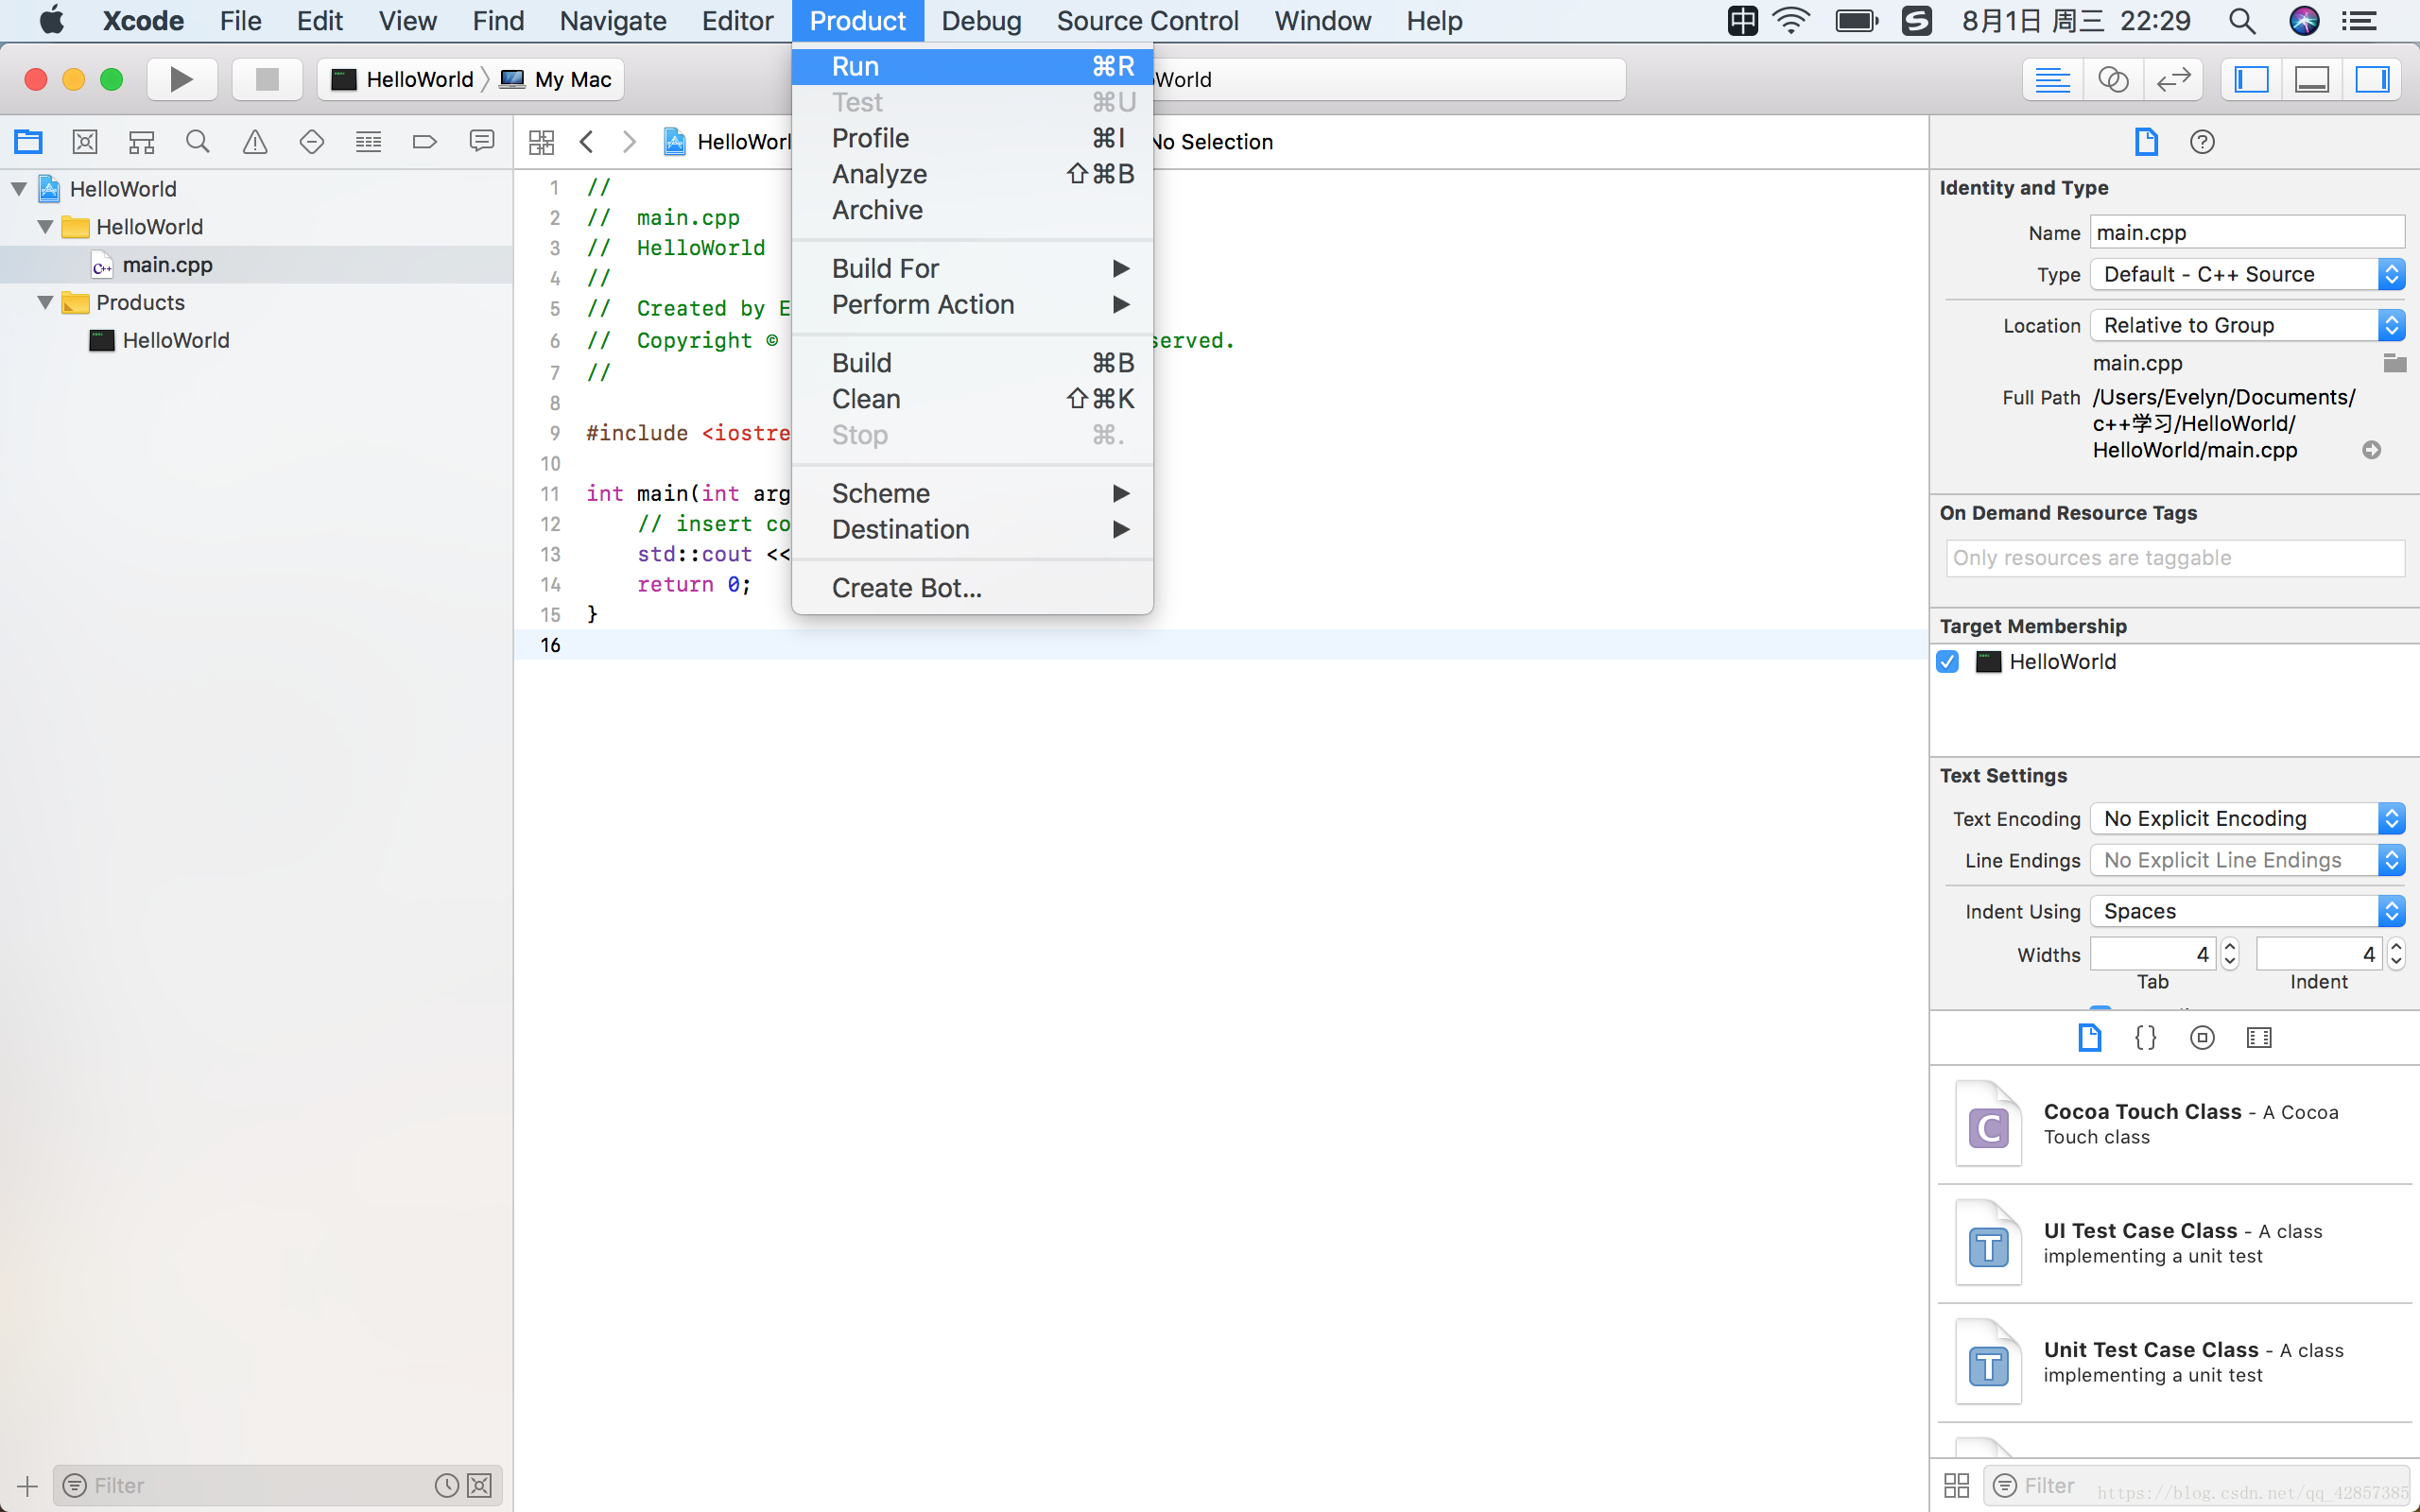Expand the Perform Action submenu
2420x1512 pixels.
972,304
